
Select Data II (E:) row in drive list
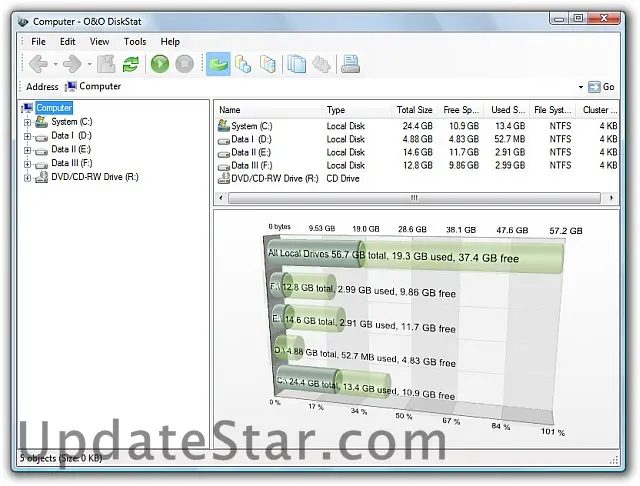click(417, 152)
